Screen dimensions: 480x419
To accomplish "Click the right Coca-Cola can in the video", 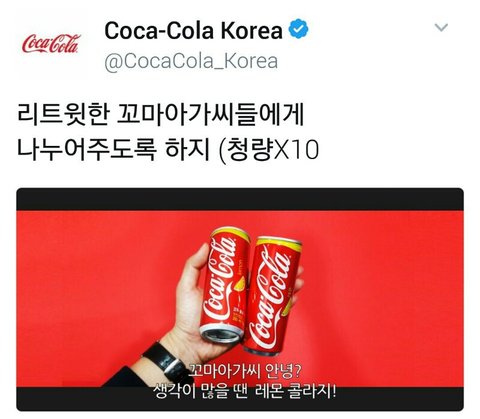I will click(273, 296).
